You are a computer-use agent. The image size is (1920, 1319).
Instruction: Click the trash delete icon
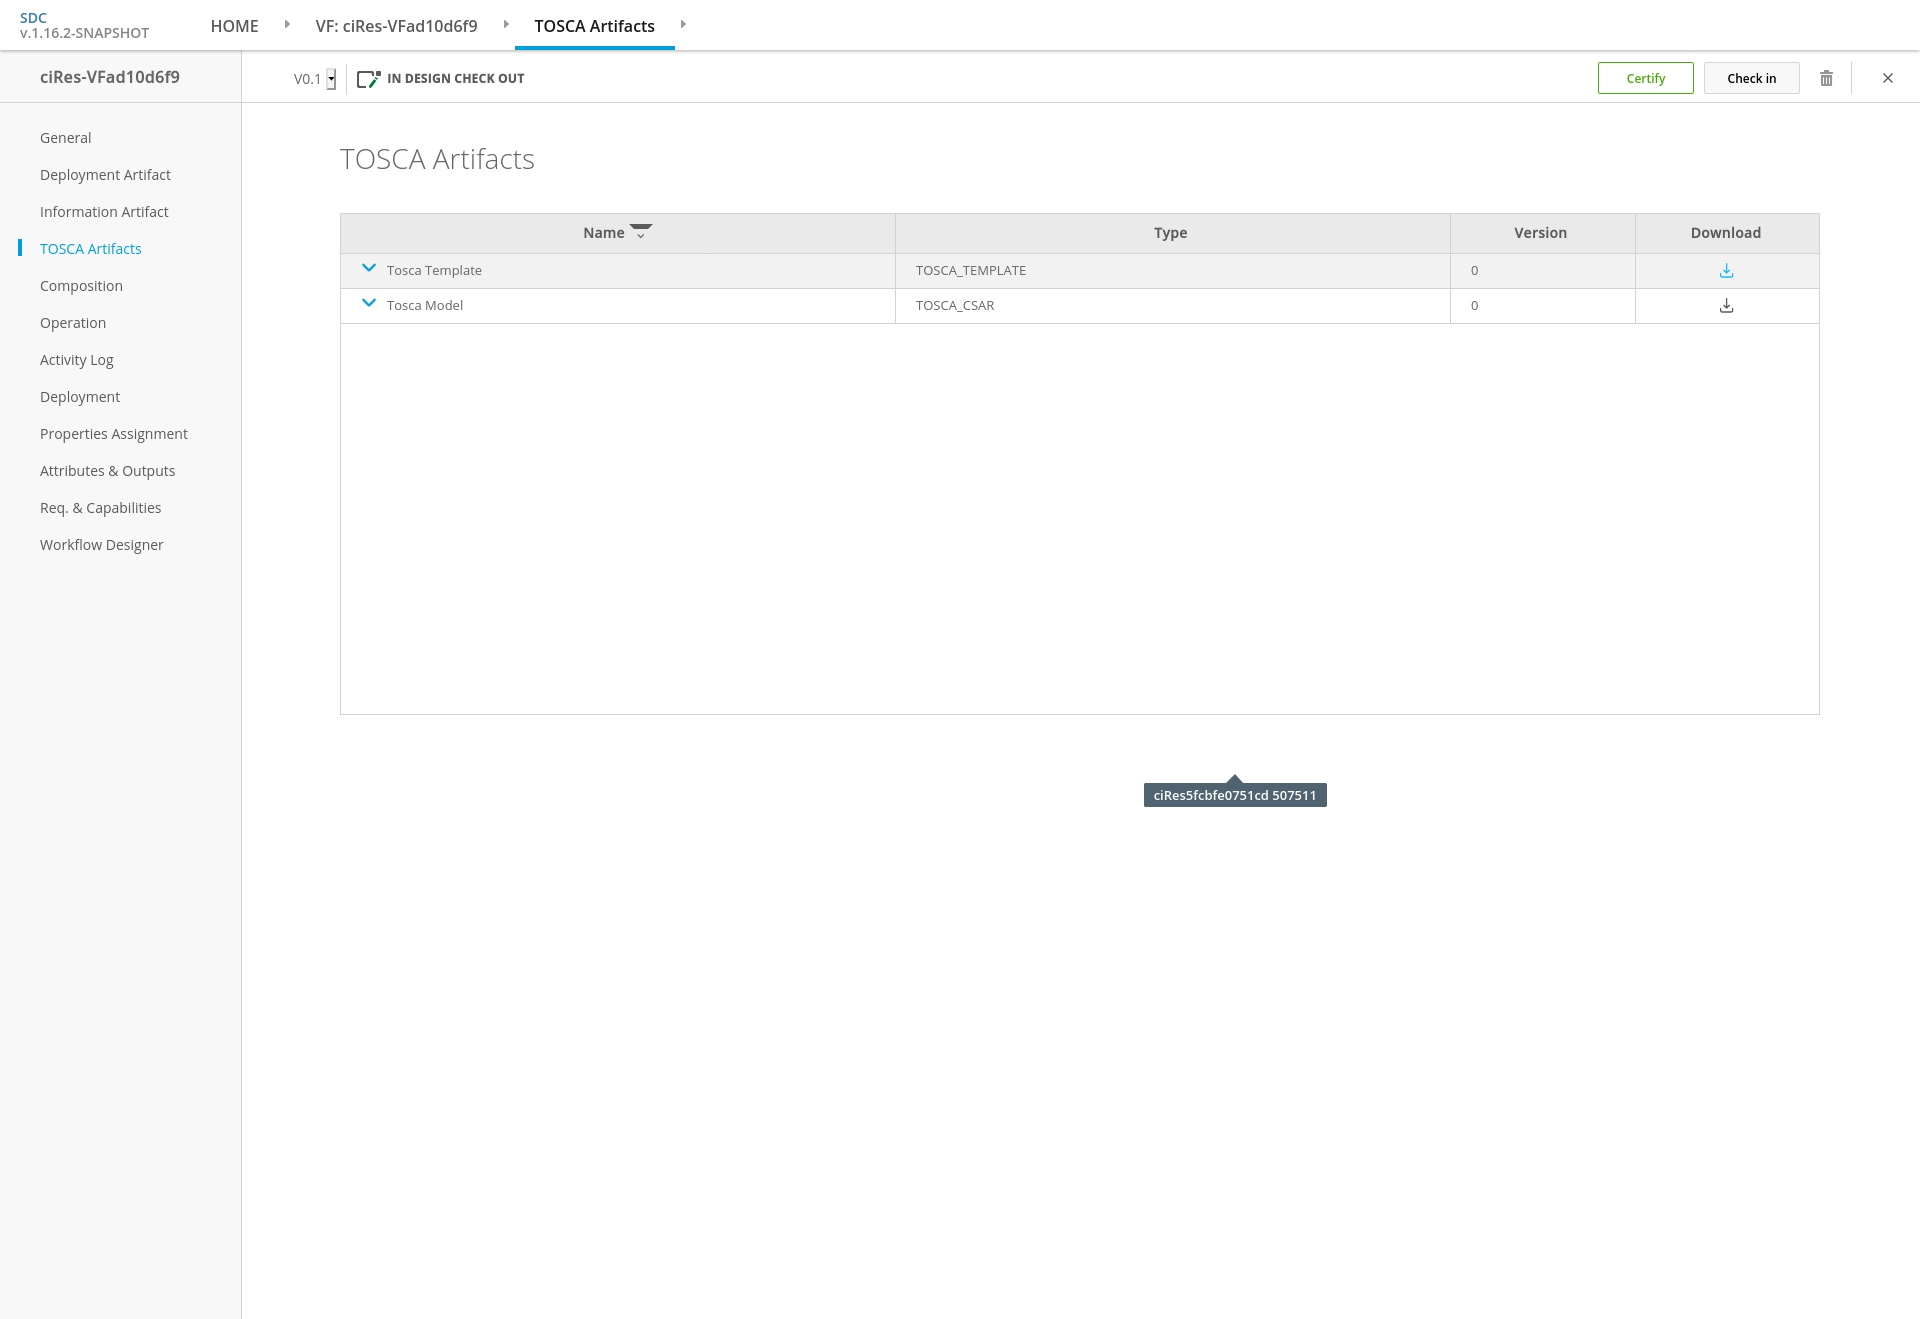[x=1826, y=78]
